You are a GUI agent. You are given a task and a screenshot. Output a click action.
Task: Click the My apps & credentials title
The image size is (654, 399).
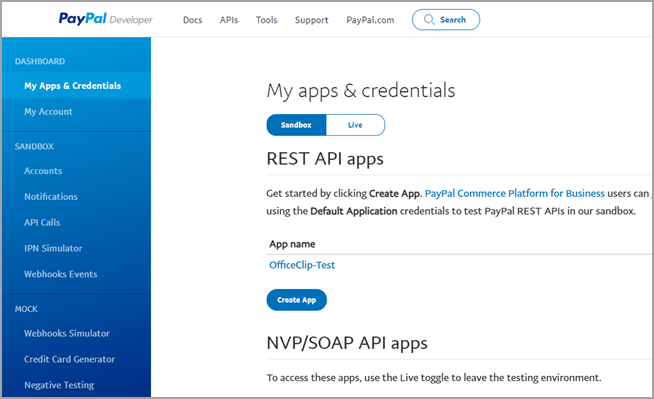361,90
